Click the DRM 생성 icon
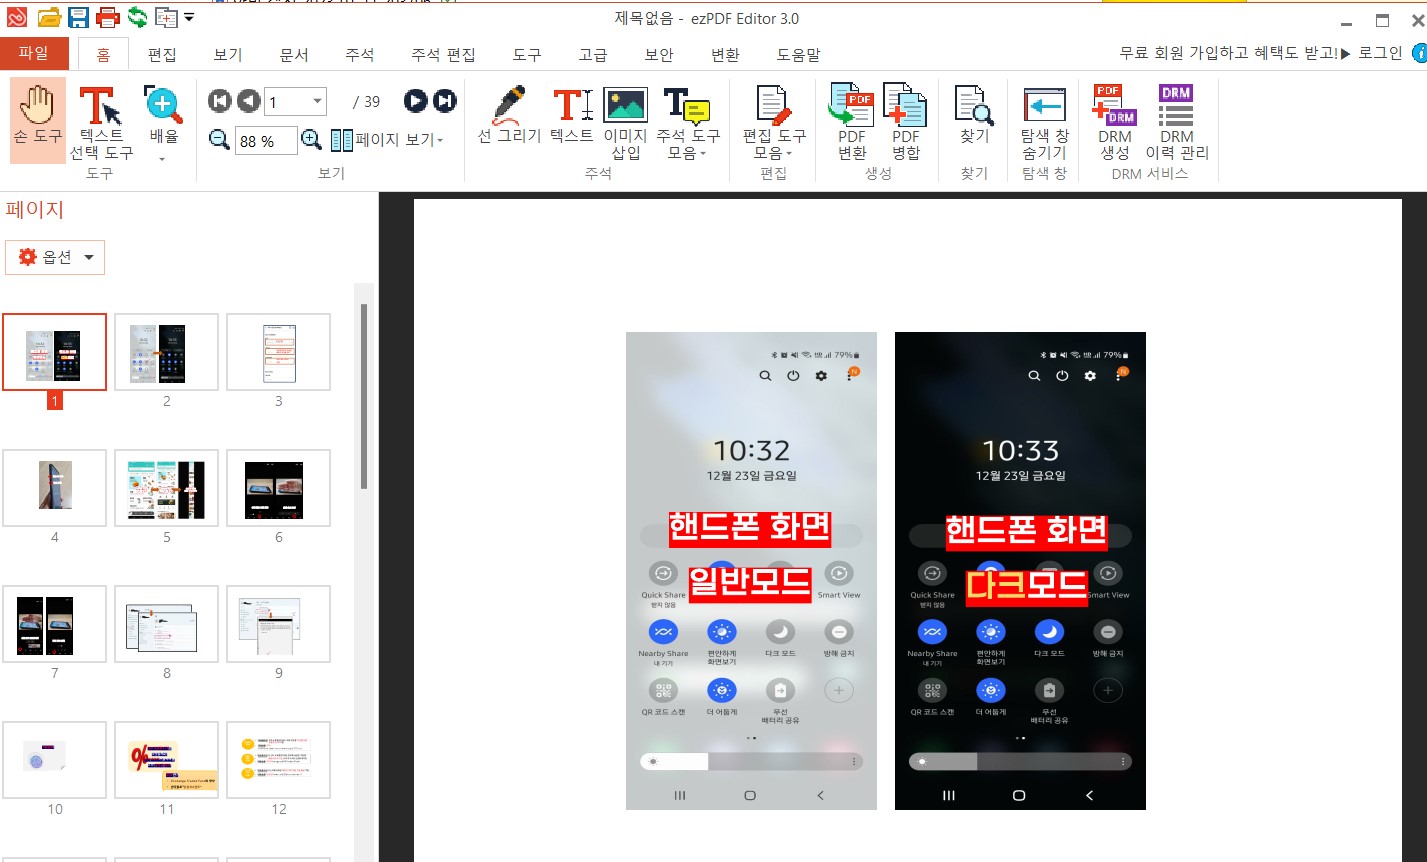The height and width of the screenshot is (862, 1427). [1115, 122]
